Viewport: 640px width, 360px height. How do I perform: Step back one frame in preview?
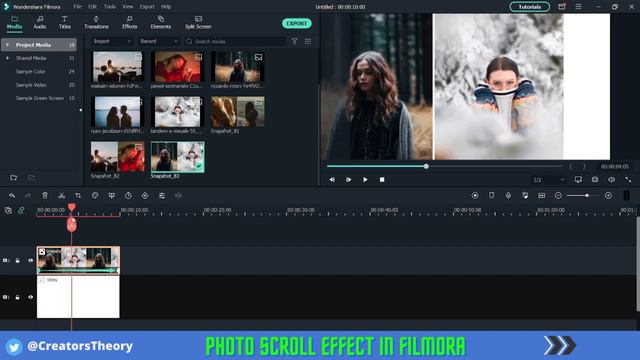click(332, 180)
